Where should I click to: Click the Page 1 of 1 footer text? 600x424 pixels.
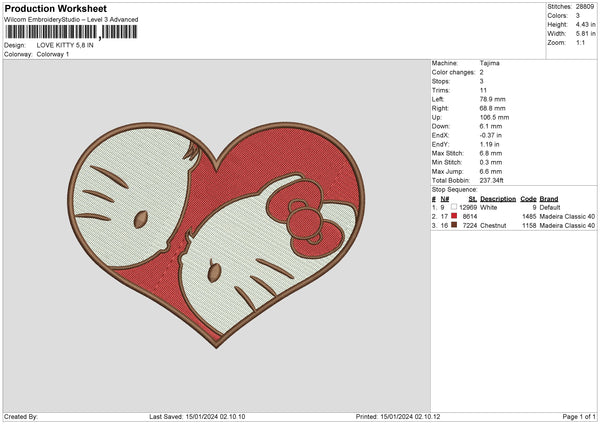(576, 416)
